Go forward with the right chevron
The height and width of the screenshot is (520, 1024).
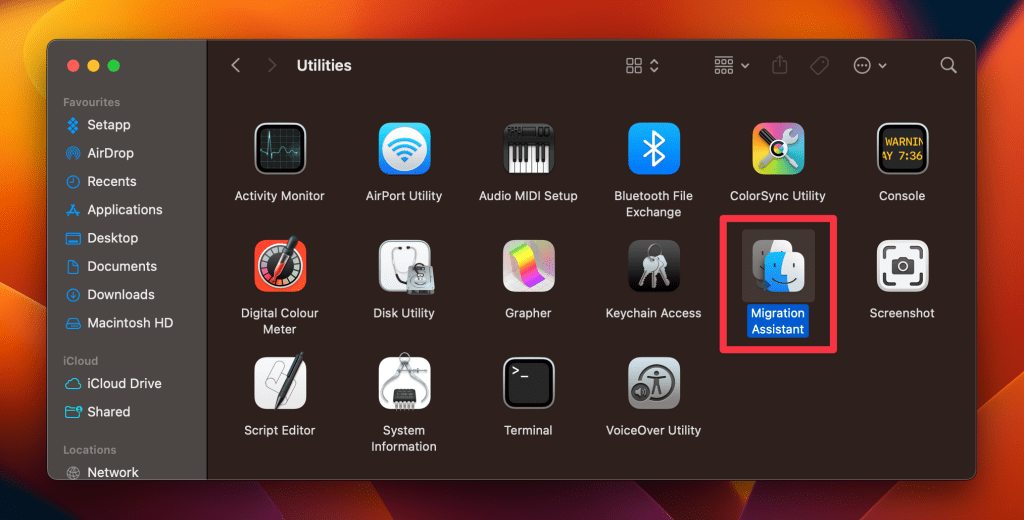click(x=272, y=65)
